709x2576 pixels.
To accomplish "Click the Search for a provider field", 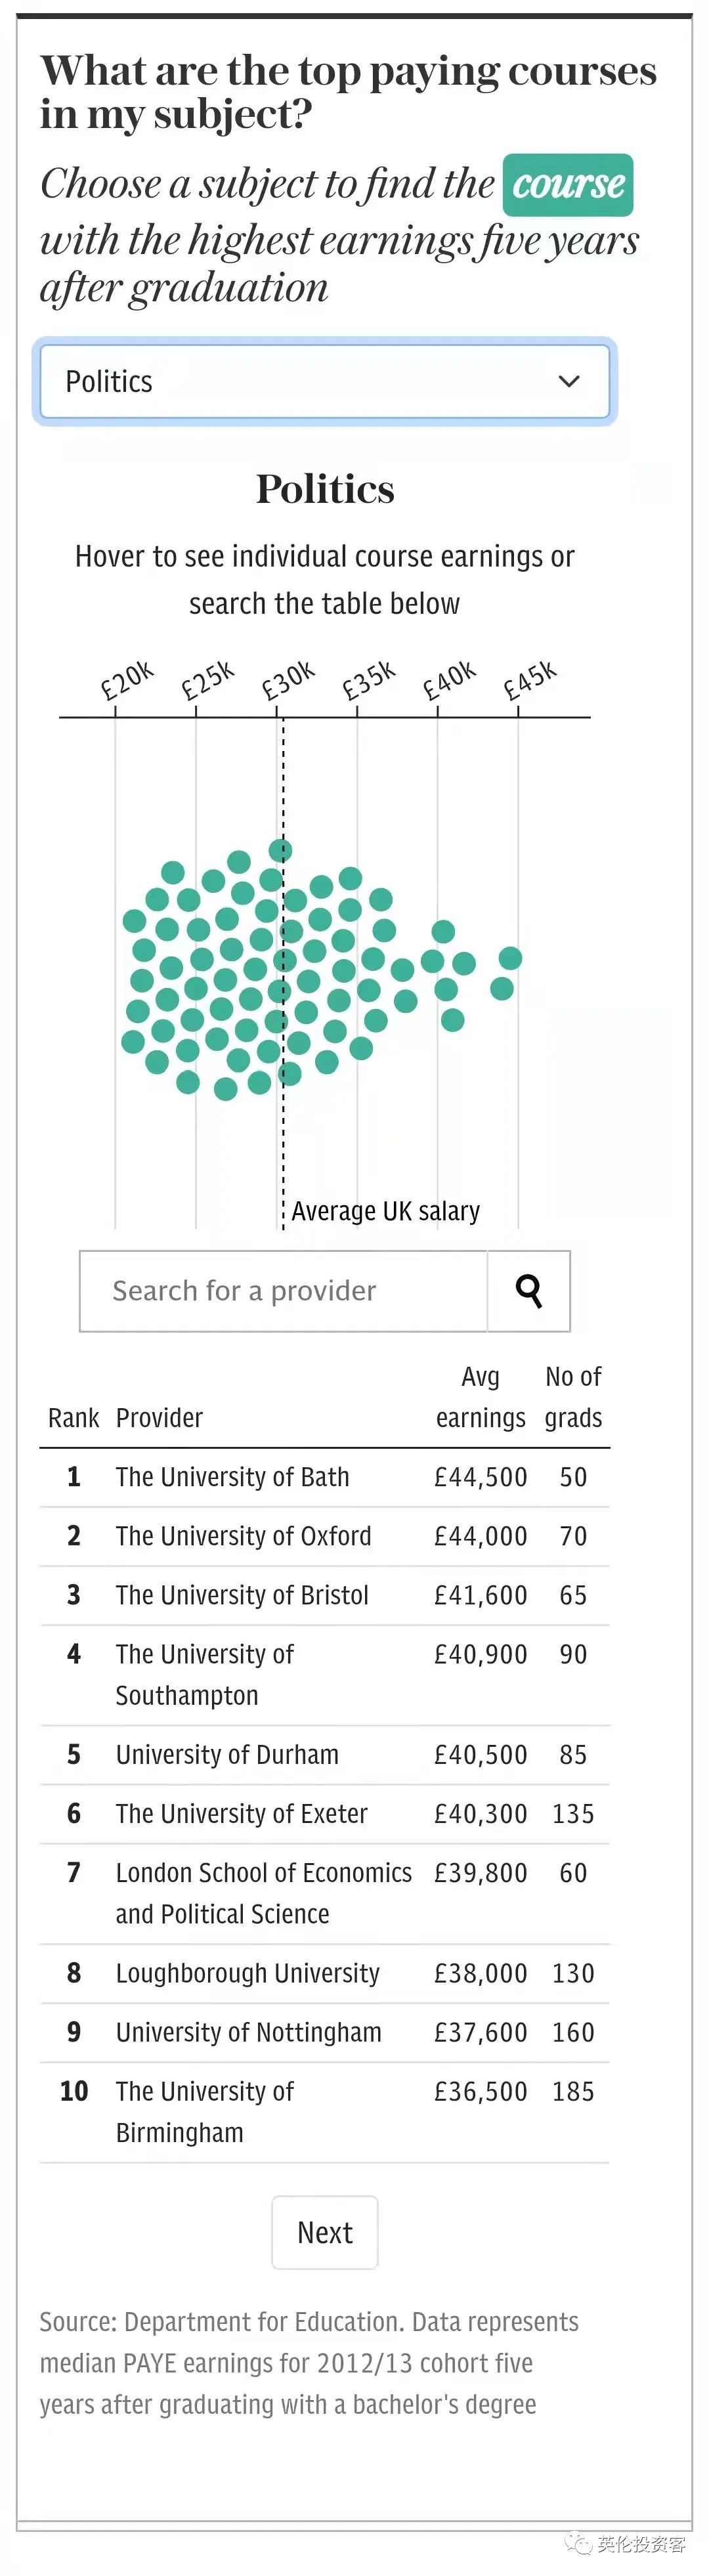I will tap(284, 1290).
